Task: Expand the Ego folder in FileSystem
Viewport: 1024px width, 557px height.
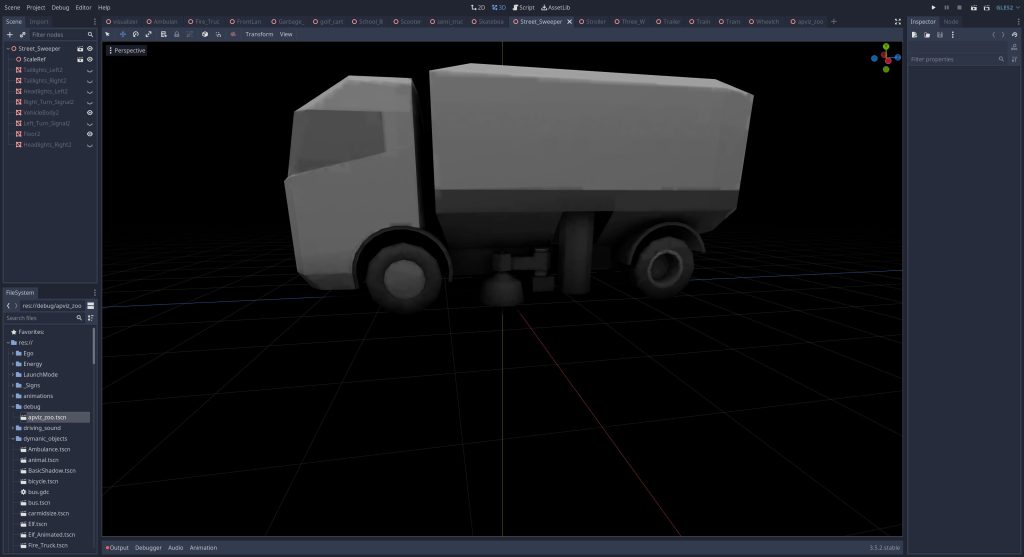Action: 12,353
